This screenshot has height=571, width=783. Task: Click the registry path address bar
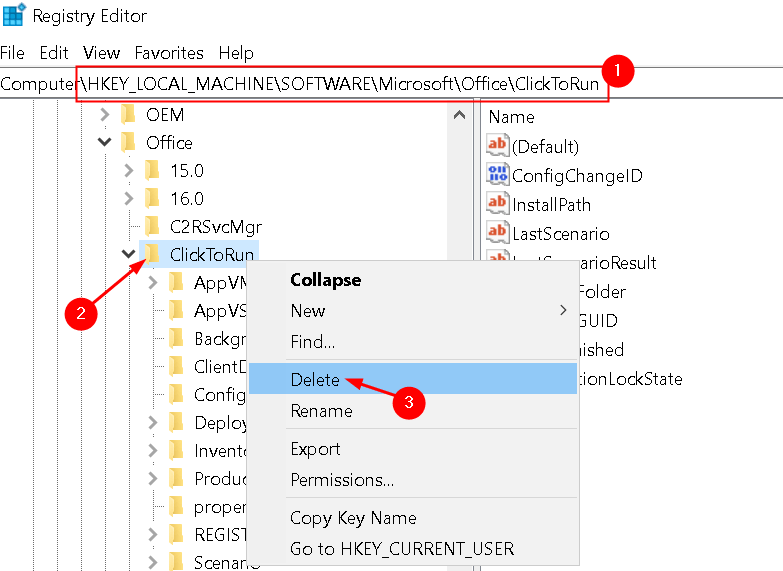point(392,83)
